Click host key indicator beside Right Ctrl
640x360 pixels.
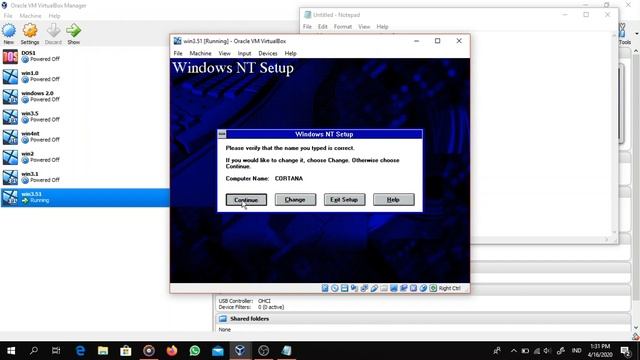[433, 288]
